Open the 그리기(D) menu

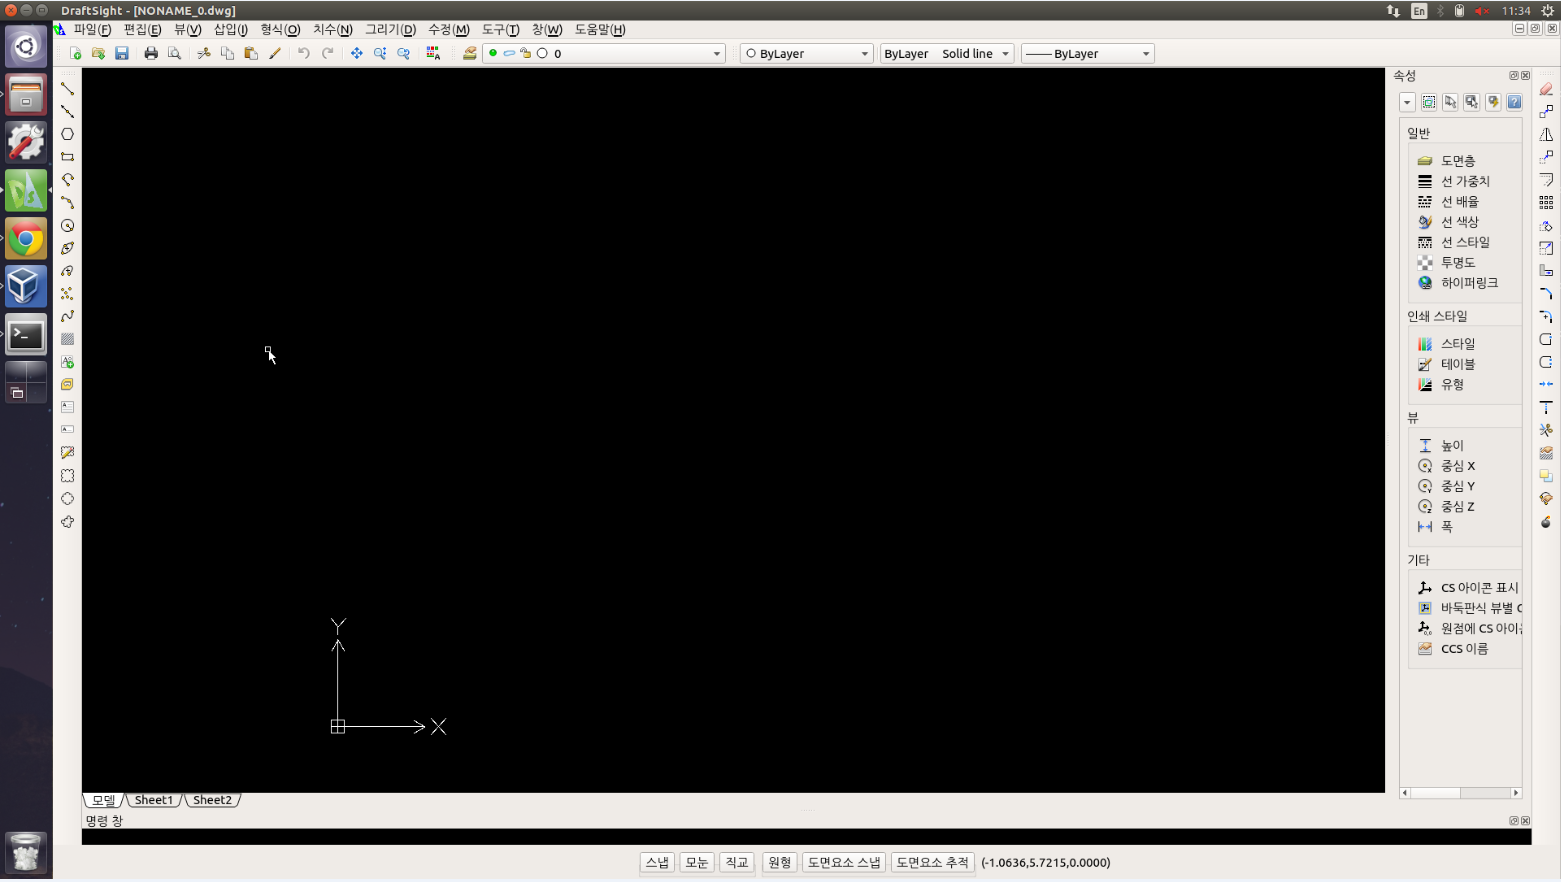coord(390,30)
